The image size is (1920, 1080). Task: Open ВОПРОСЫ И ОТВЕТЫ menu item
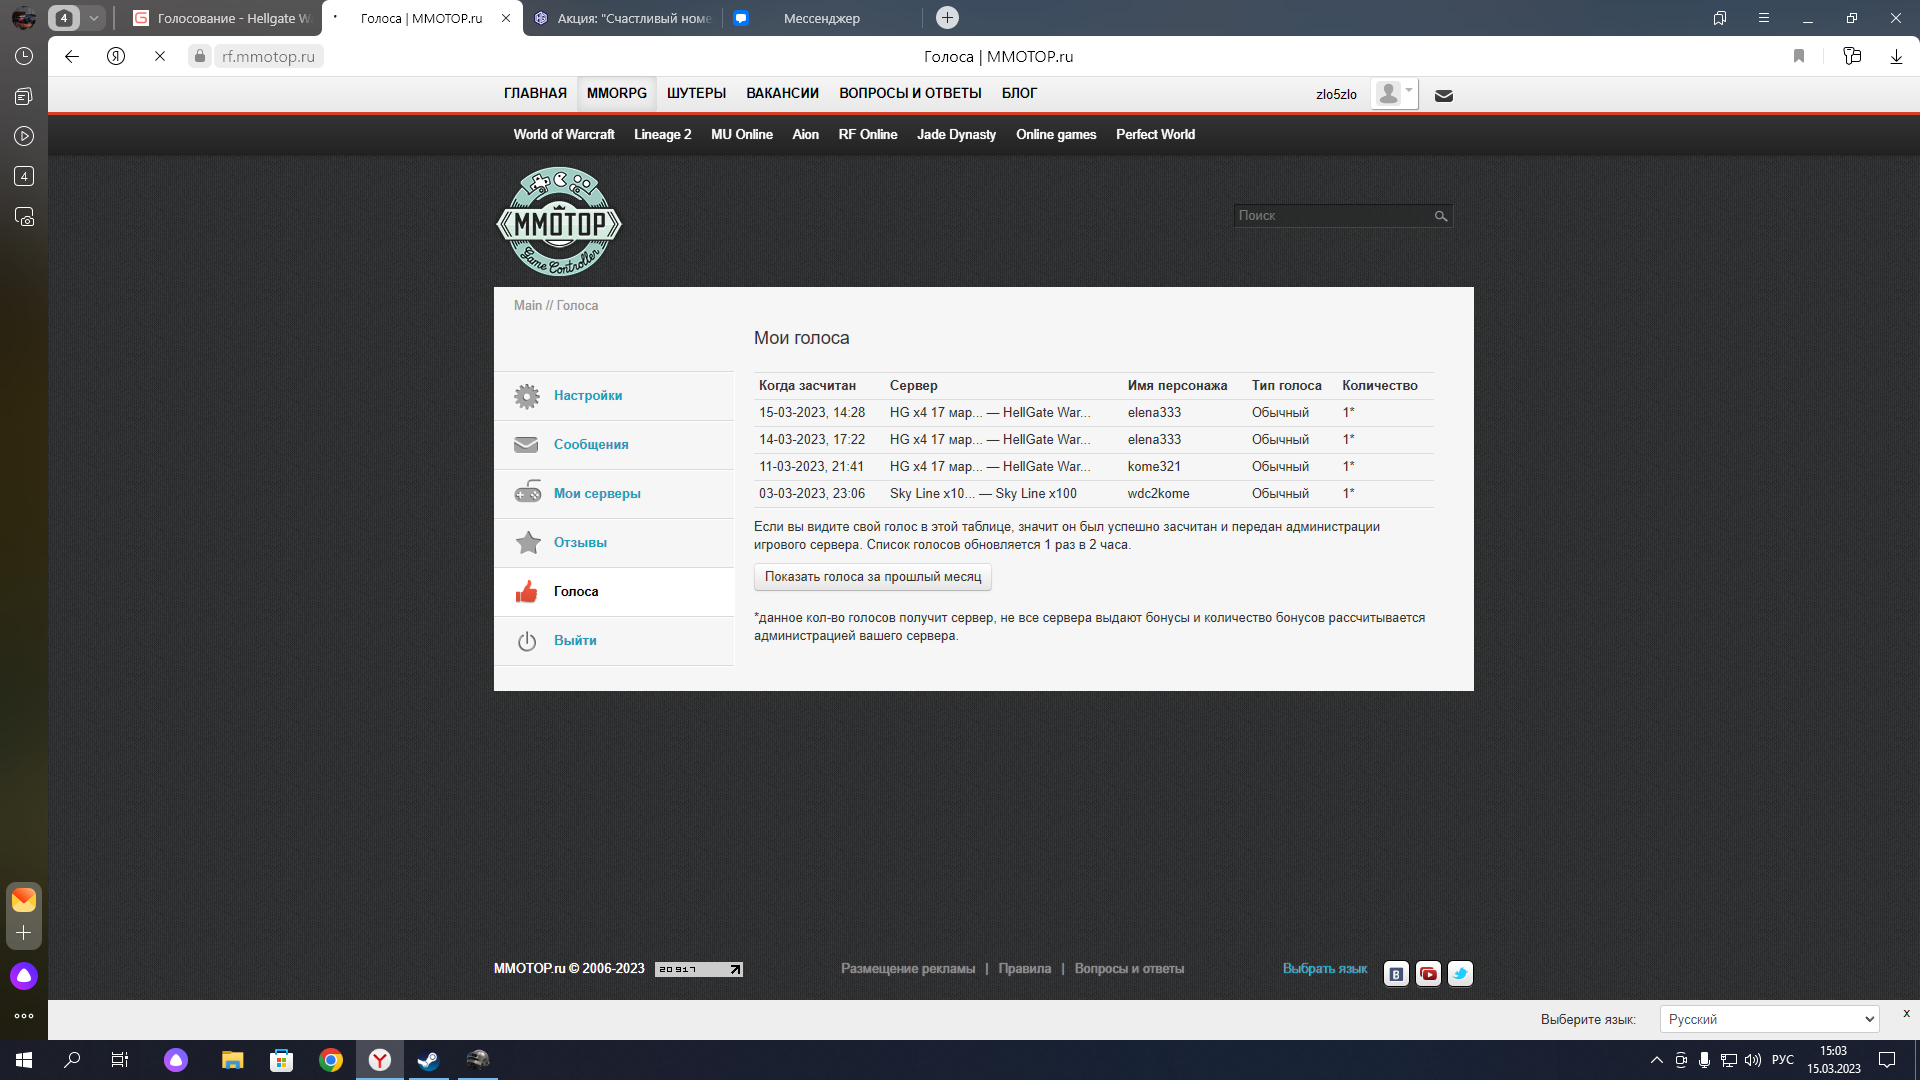[910, 93]
